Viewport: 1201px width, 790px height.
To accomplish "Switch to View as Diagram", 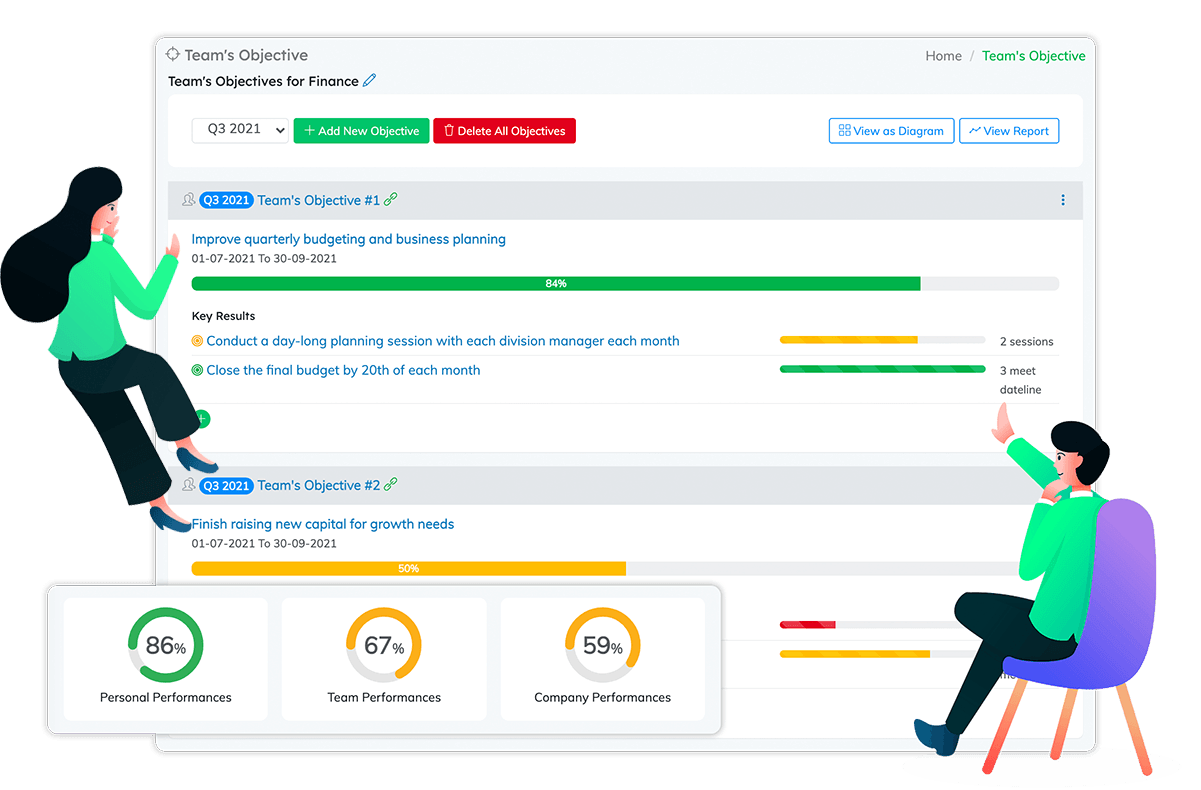I will click(x=890, y=131).
